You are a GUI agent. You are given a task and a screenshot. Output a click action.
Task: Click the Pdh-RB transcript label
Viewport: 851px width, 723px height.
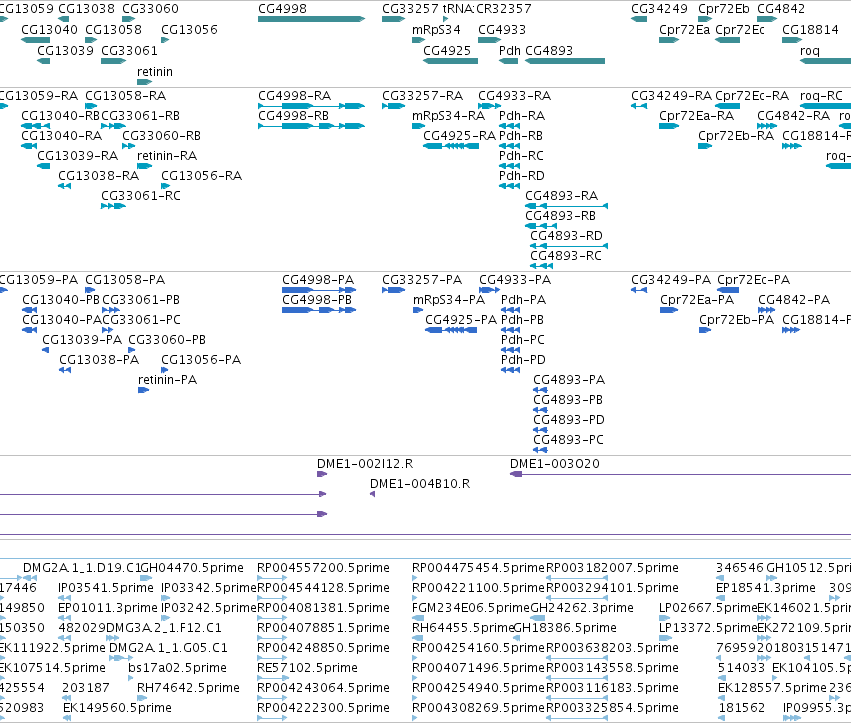(x=520, y=136)
